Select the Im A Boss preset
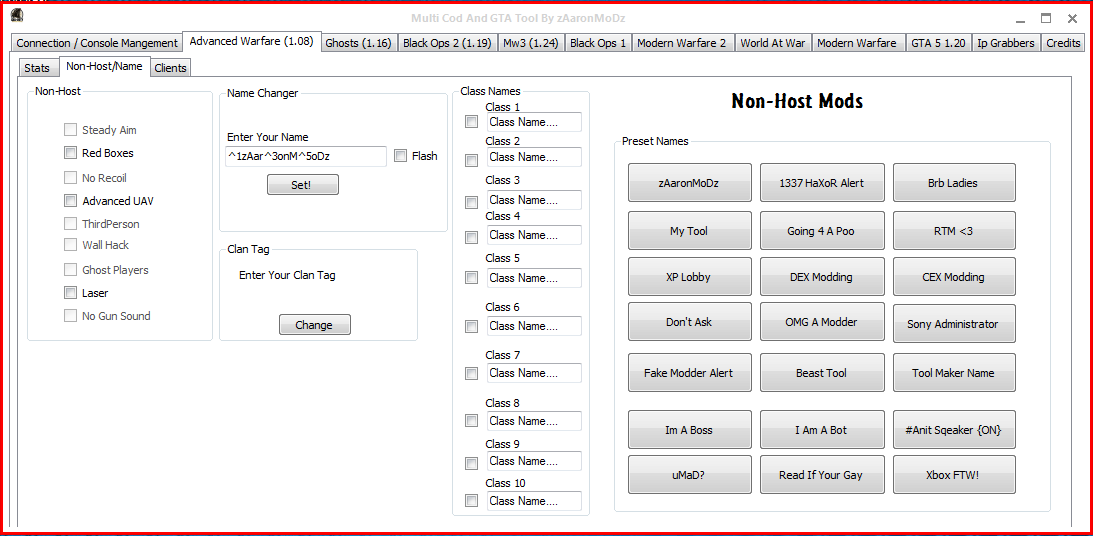The height and width of the screenshot is (536, 1093). pos(689,430)
